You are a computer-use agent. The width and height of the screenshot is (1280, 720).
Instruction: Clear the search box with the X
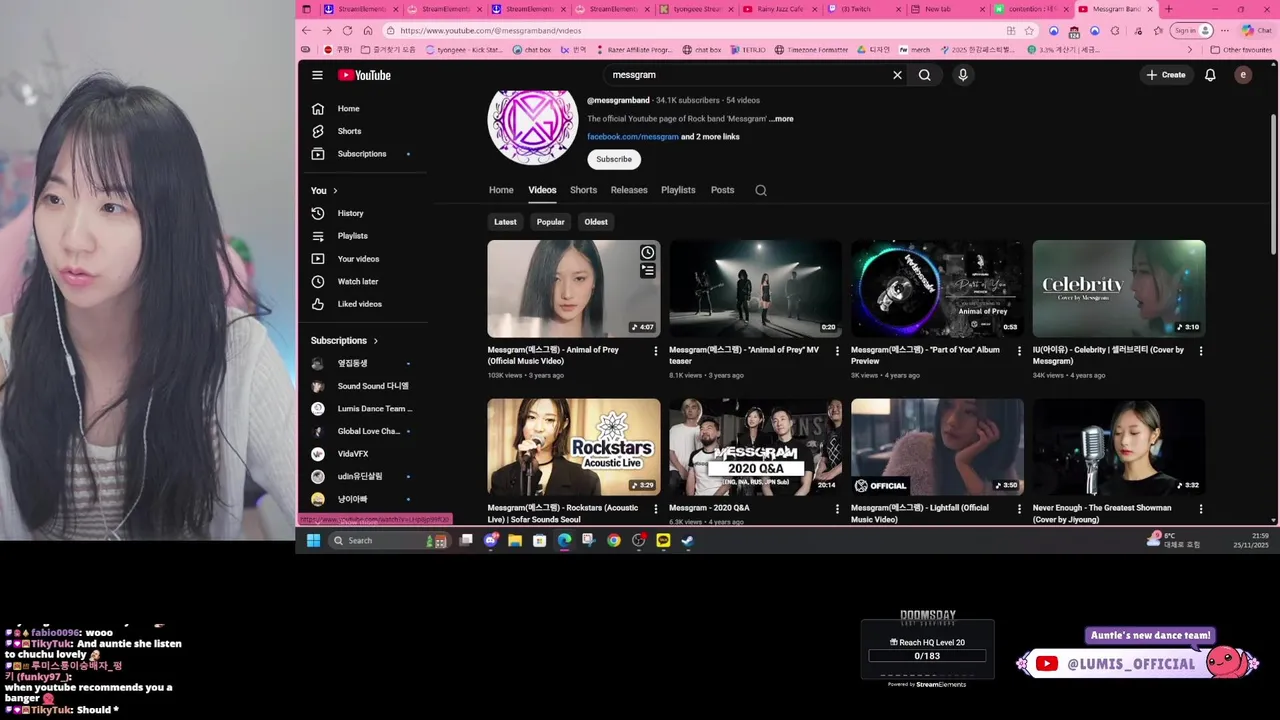[897, 75]
